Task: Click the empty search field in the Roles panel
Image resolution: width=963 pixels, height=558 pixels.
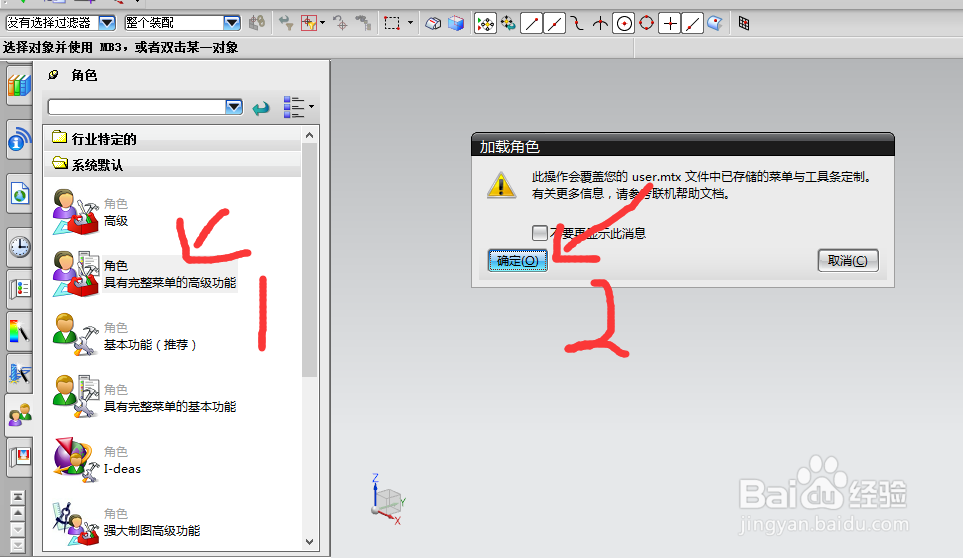Action: tap(137, 107)
